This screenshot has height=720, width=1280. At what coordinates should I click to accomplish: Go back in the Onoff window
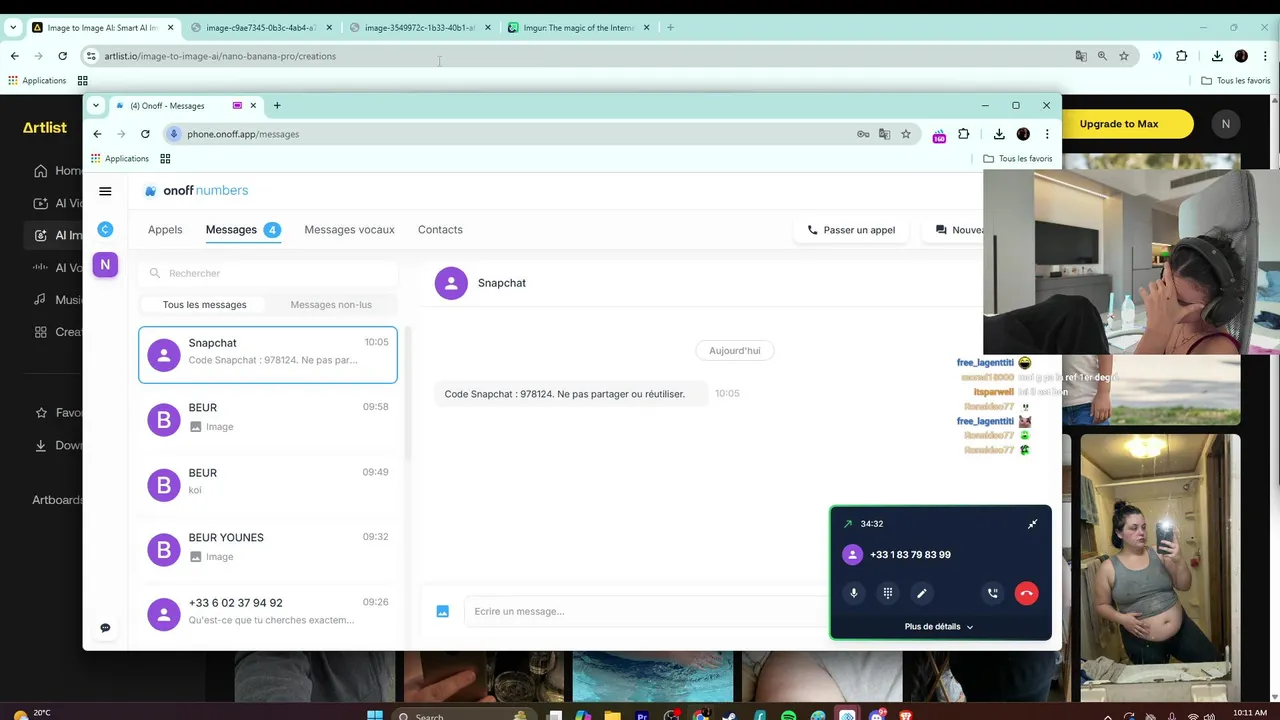(x=97, y=134)
